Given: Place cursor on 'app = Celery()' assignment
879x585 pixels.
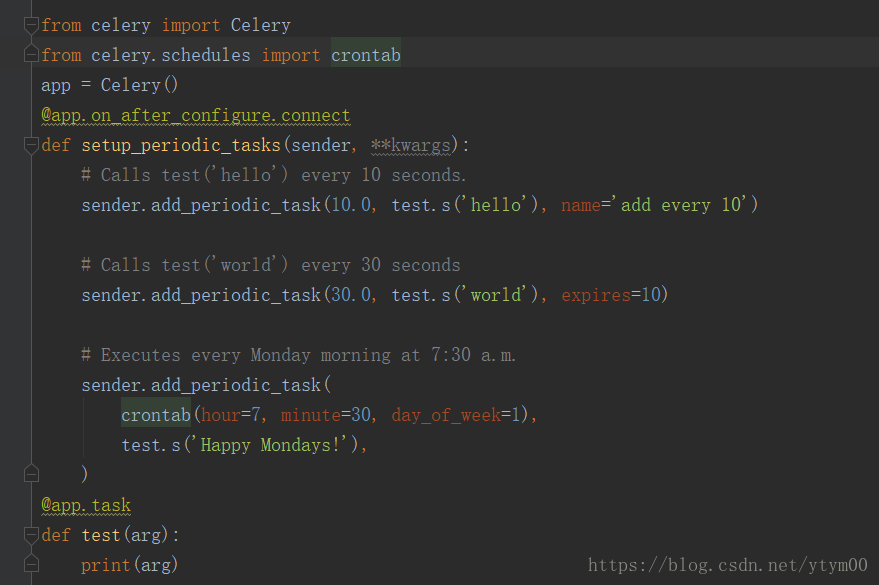Looking at the screenshot, I should [109, 85].
